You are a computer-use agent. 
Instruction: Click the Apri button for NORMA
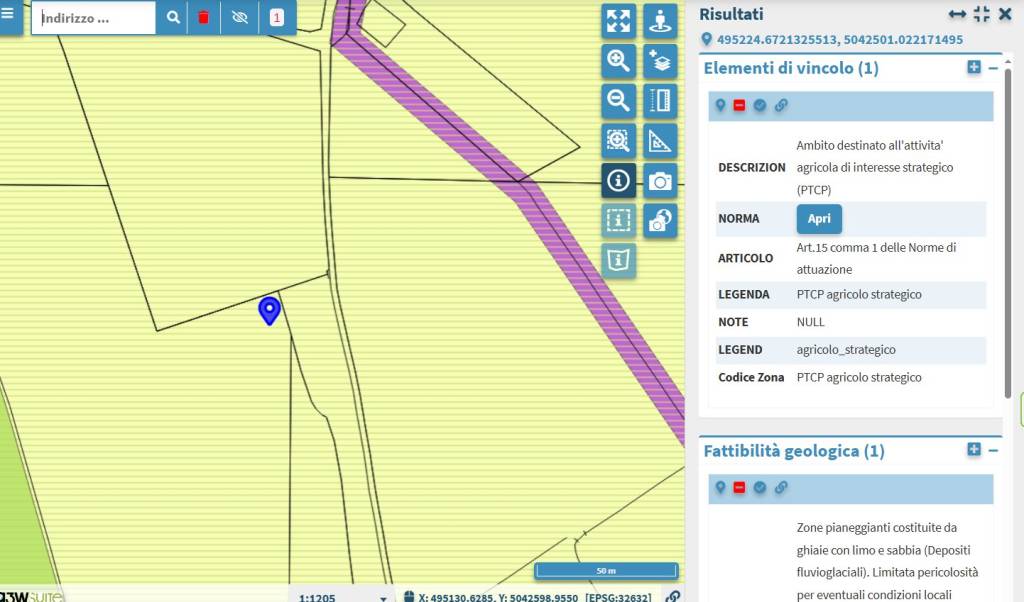[818, 219]
